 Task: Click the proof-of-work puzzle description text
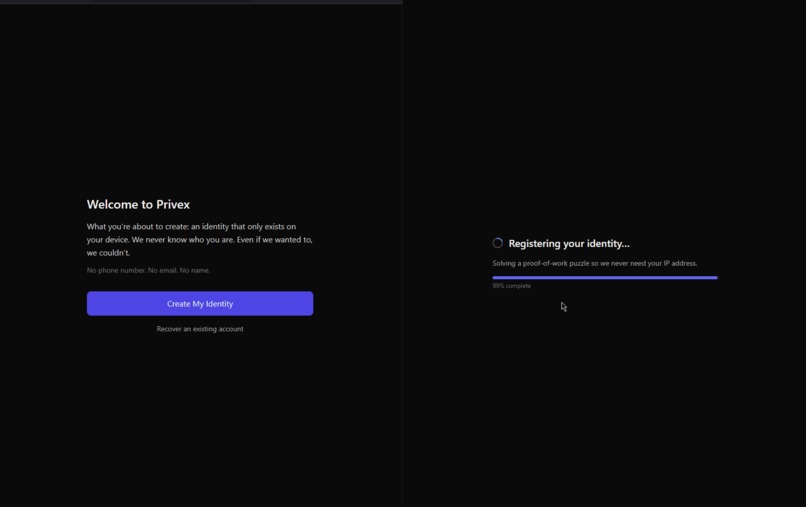click(x=595, y=263)
